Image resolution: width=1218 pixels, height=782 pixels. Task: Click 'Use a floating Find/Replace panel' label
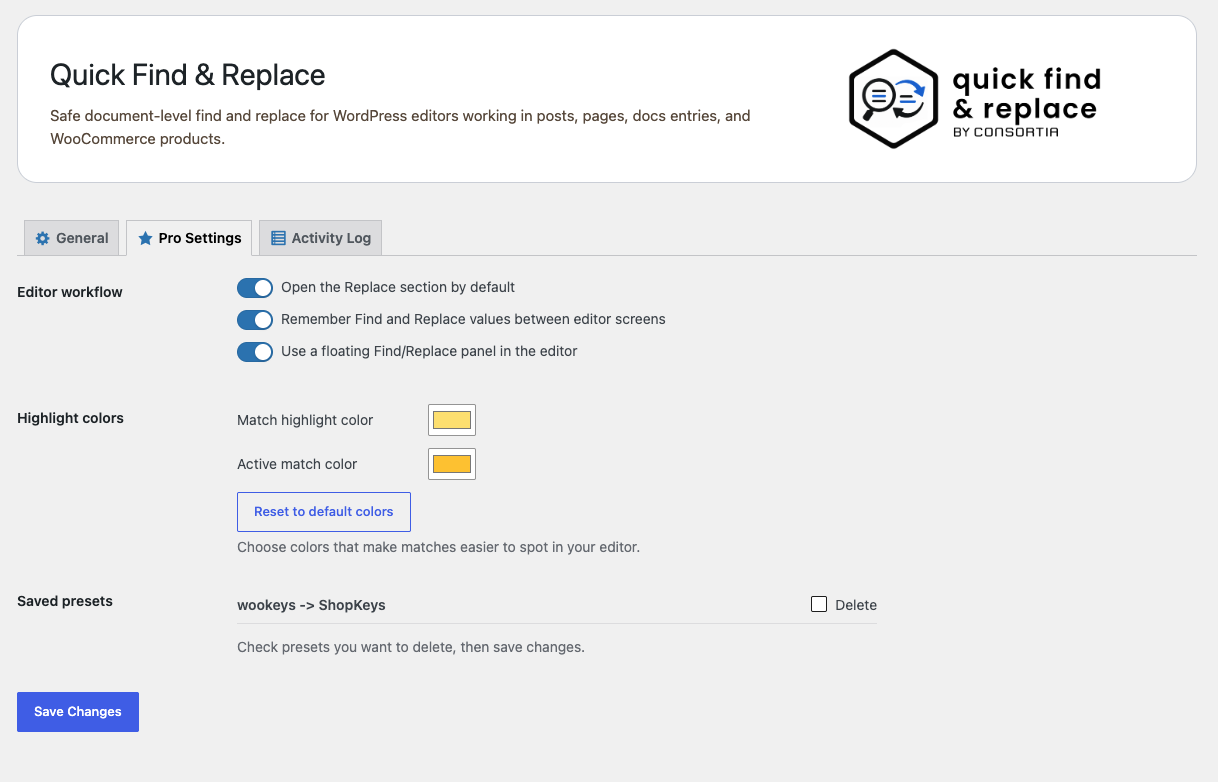click(x=429, y=351)
